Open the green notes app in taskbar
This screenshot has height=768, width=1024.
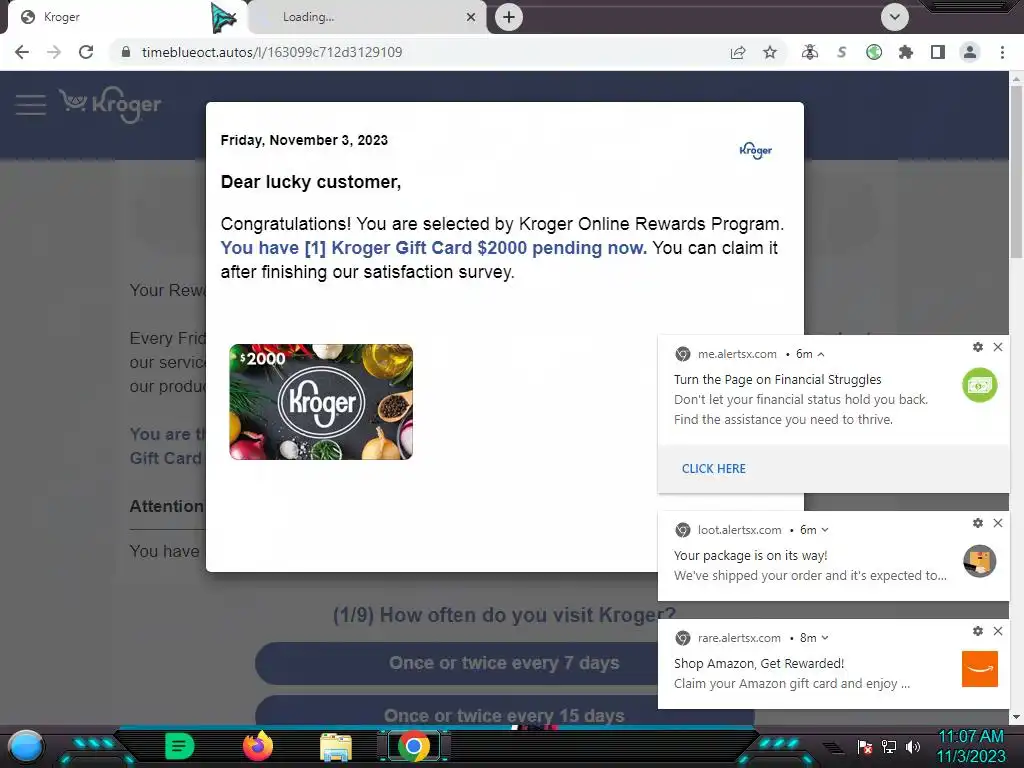click(179, 746)
